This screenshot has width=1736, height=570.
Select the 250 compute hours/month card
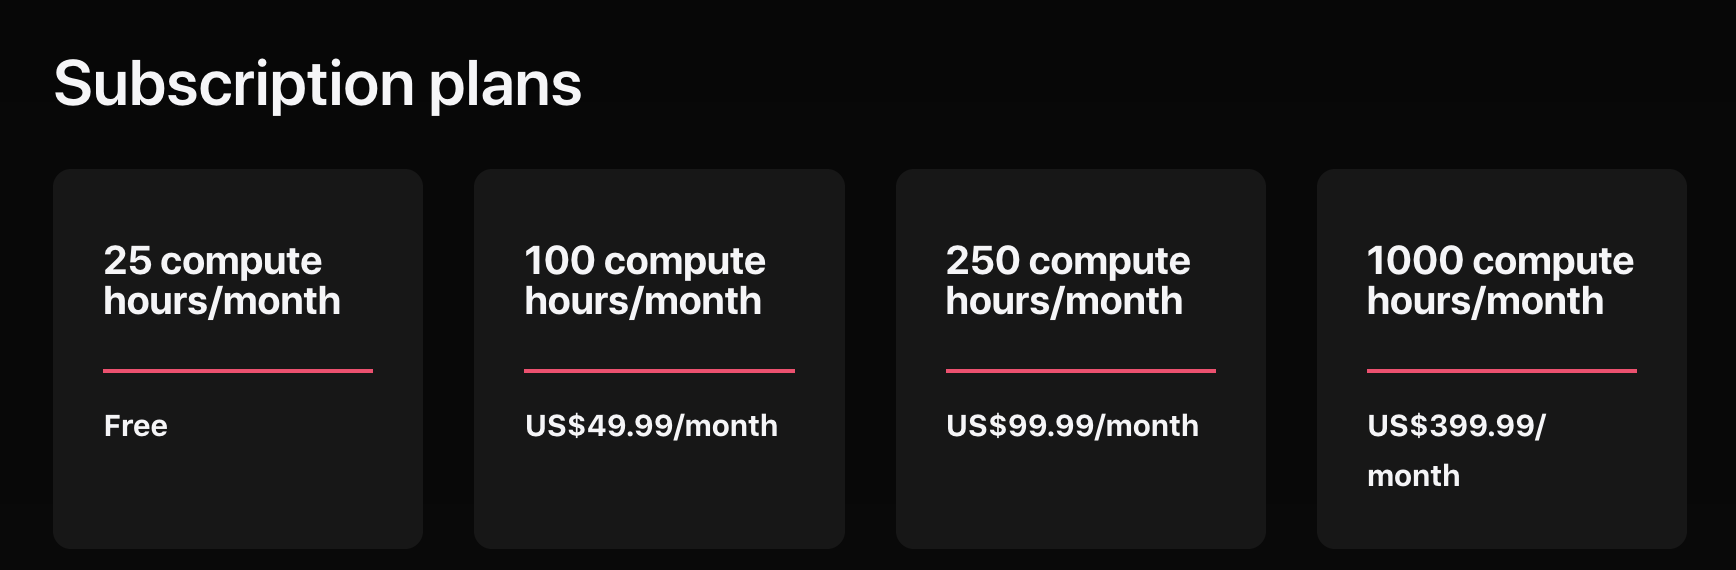tap(1081, 358)
